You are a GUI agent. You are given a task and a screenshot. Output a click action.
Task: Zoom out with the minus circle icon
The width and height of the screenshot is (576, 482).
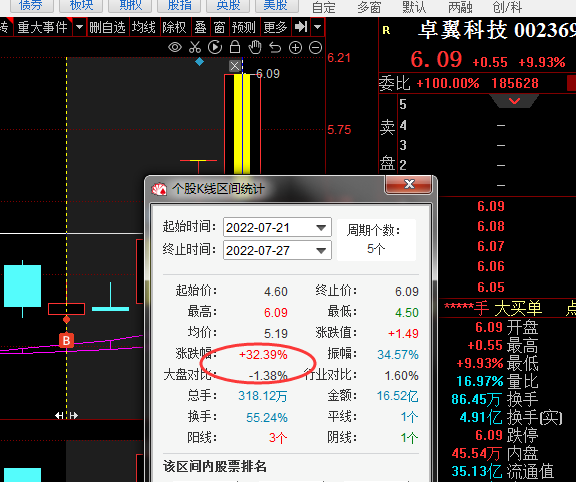click(315, 47)
